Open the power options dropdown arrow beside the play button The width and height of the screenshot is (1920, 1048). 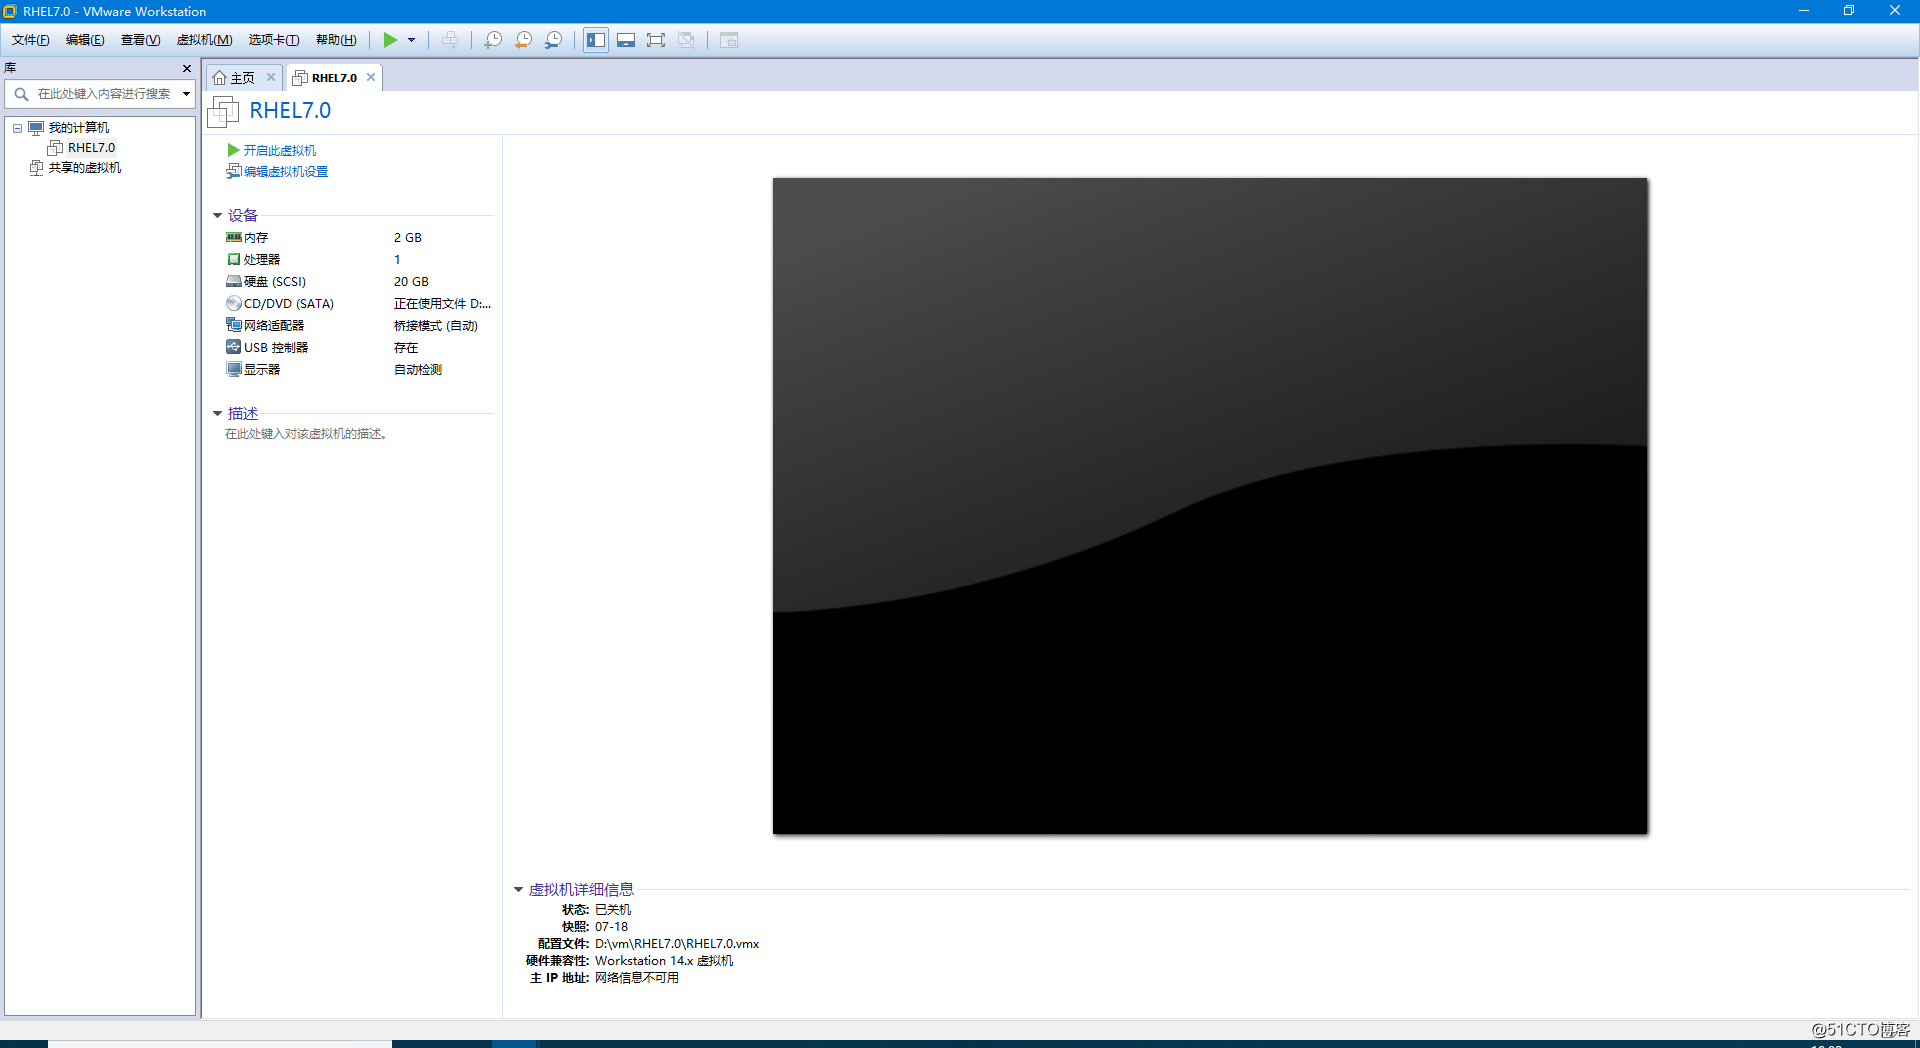(x=411, y=40)
